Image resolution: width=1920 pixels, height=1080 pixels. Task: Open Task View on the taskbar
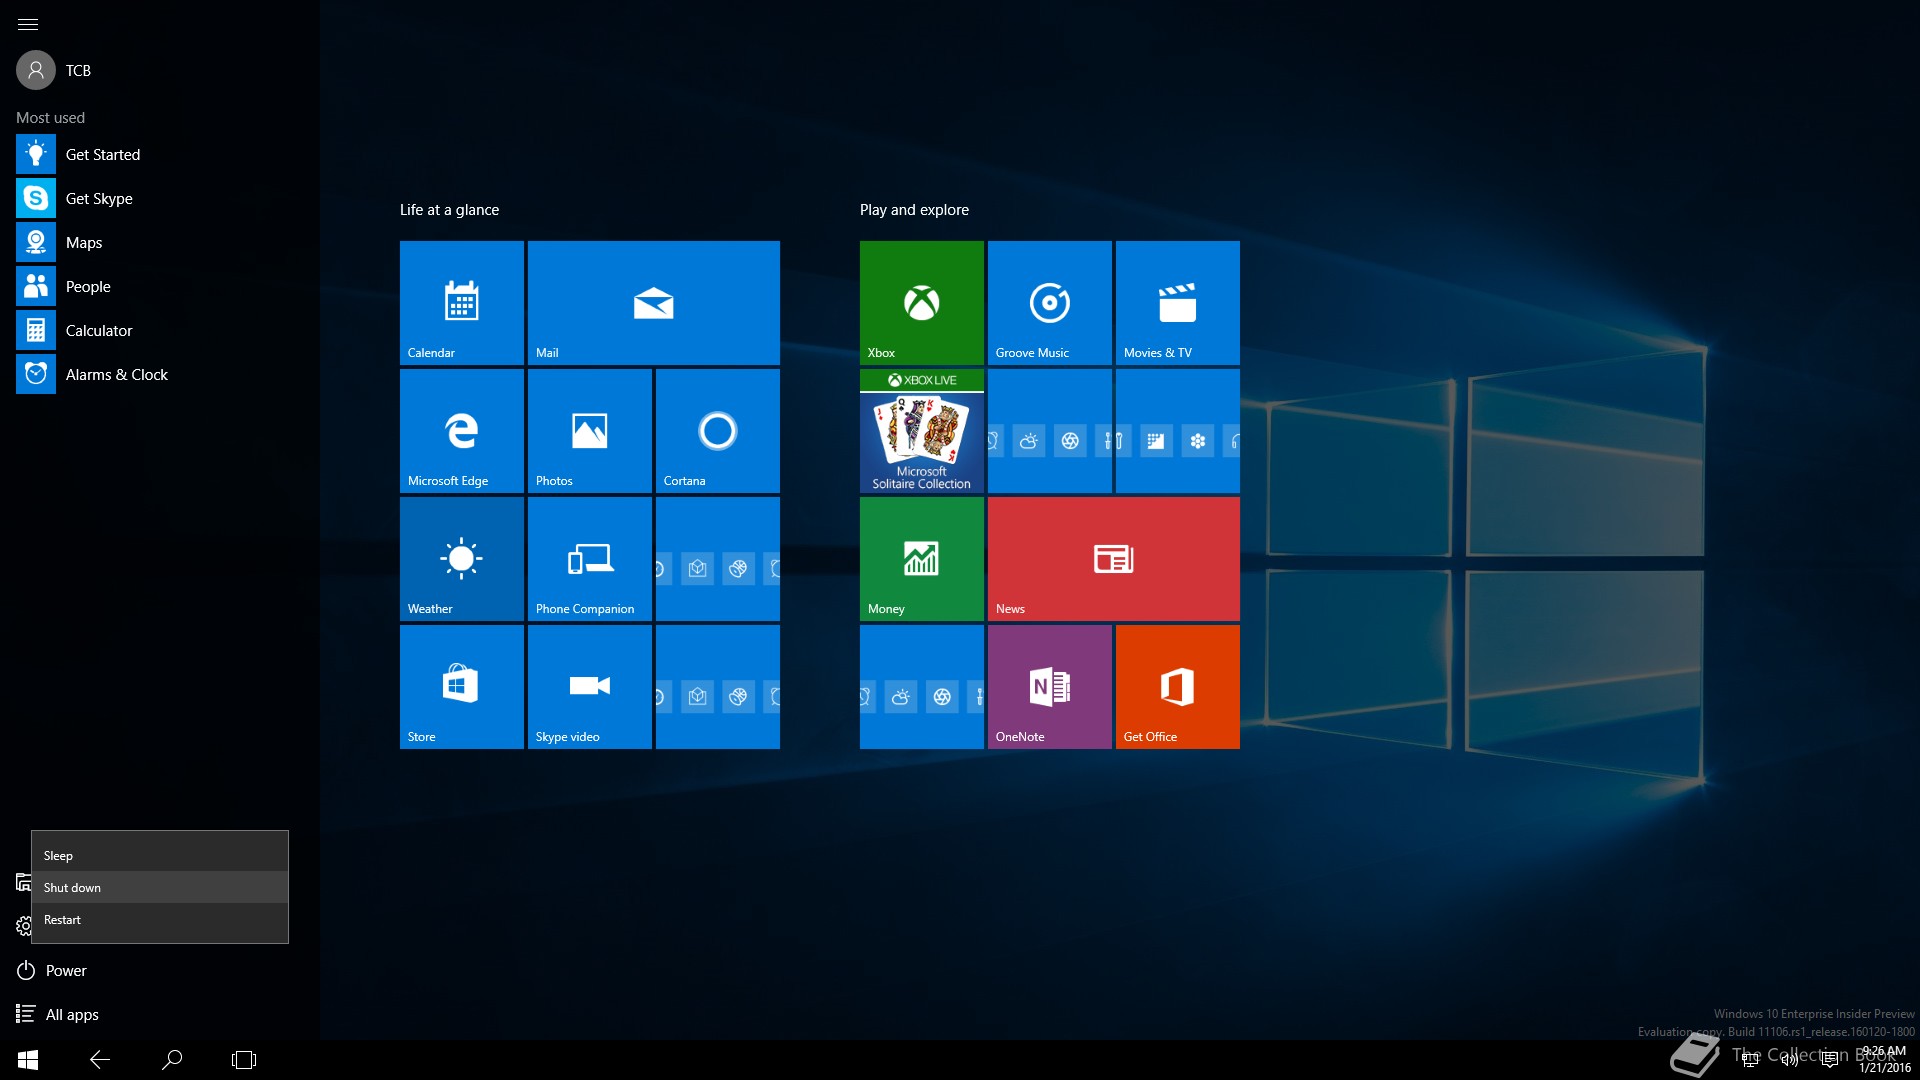[244, 1059]
